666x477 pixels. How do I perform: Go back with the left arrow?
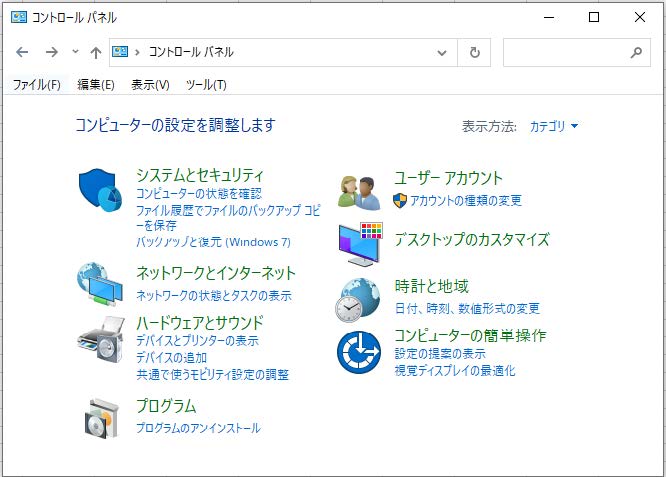pyautogui.click(x=22, y=52)
